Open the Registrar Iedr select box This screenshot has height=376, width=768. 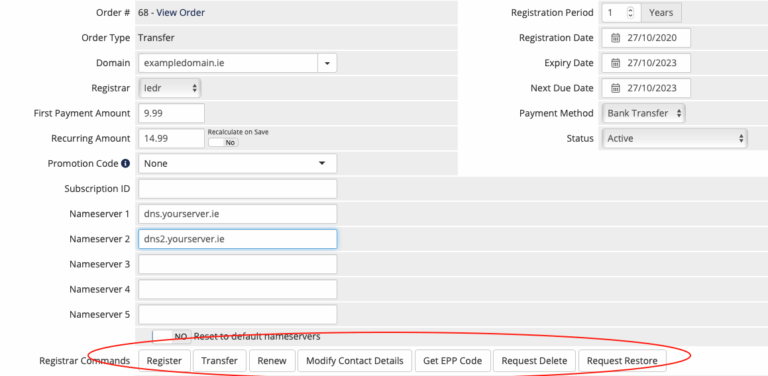170,88
